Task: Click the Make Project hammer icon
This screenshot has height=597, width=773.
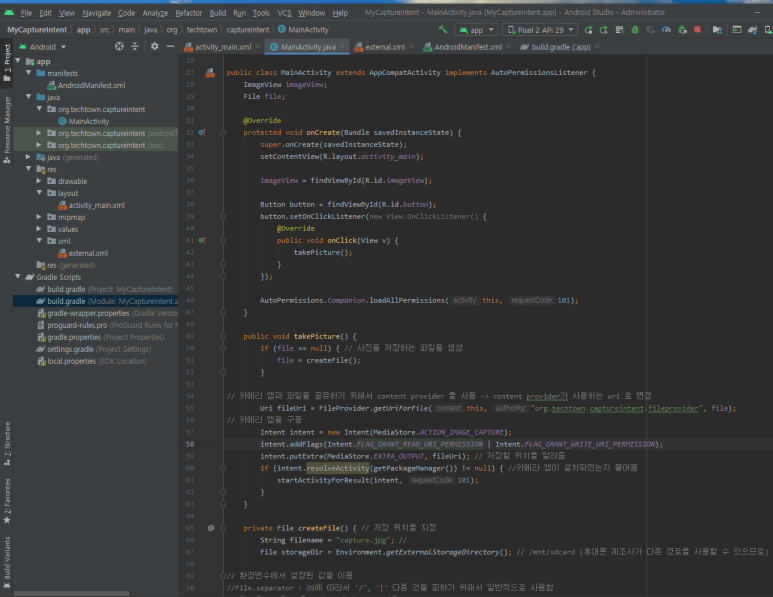Action: coord(443,30)
